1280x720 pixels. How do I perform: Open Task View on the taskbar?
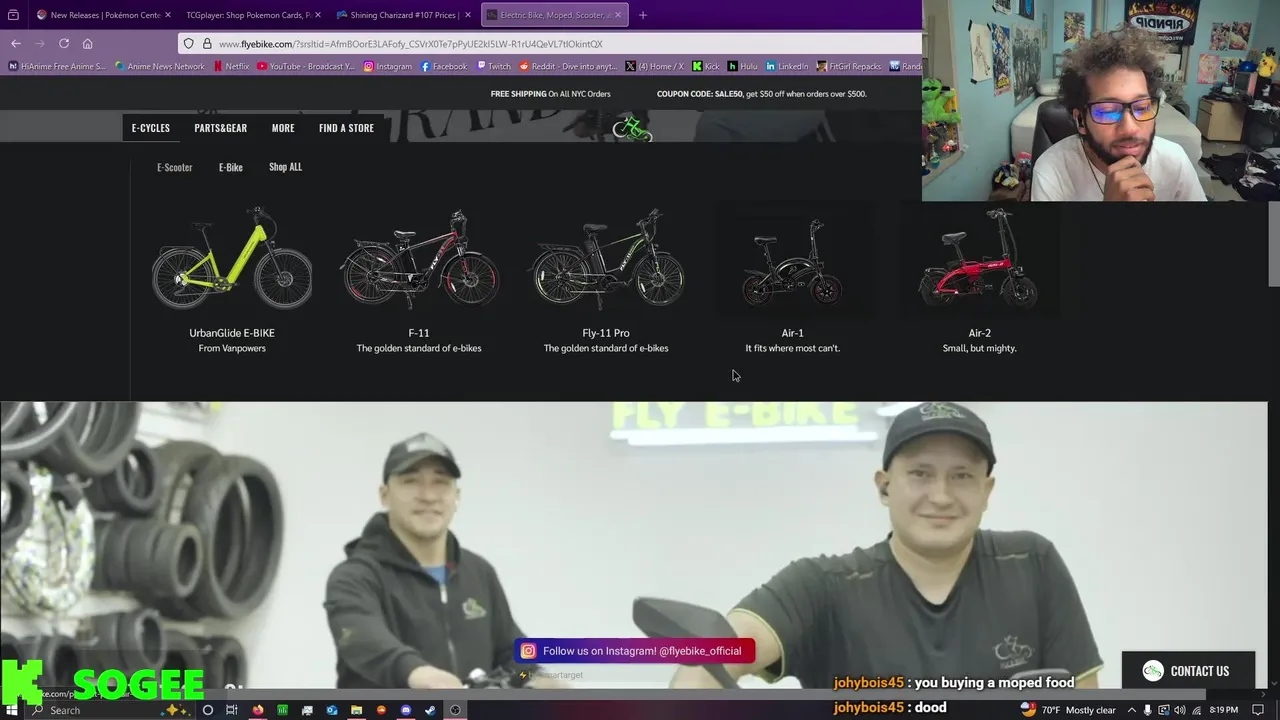[231, 710]
